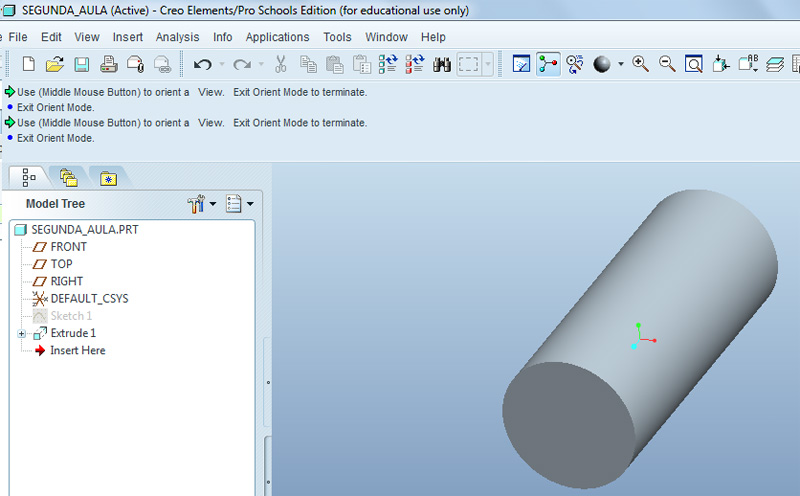Toggle the Orient Mode toolbar button

tap(574, 64)
